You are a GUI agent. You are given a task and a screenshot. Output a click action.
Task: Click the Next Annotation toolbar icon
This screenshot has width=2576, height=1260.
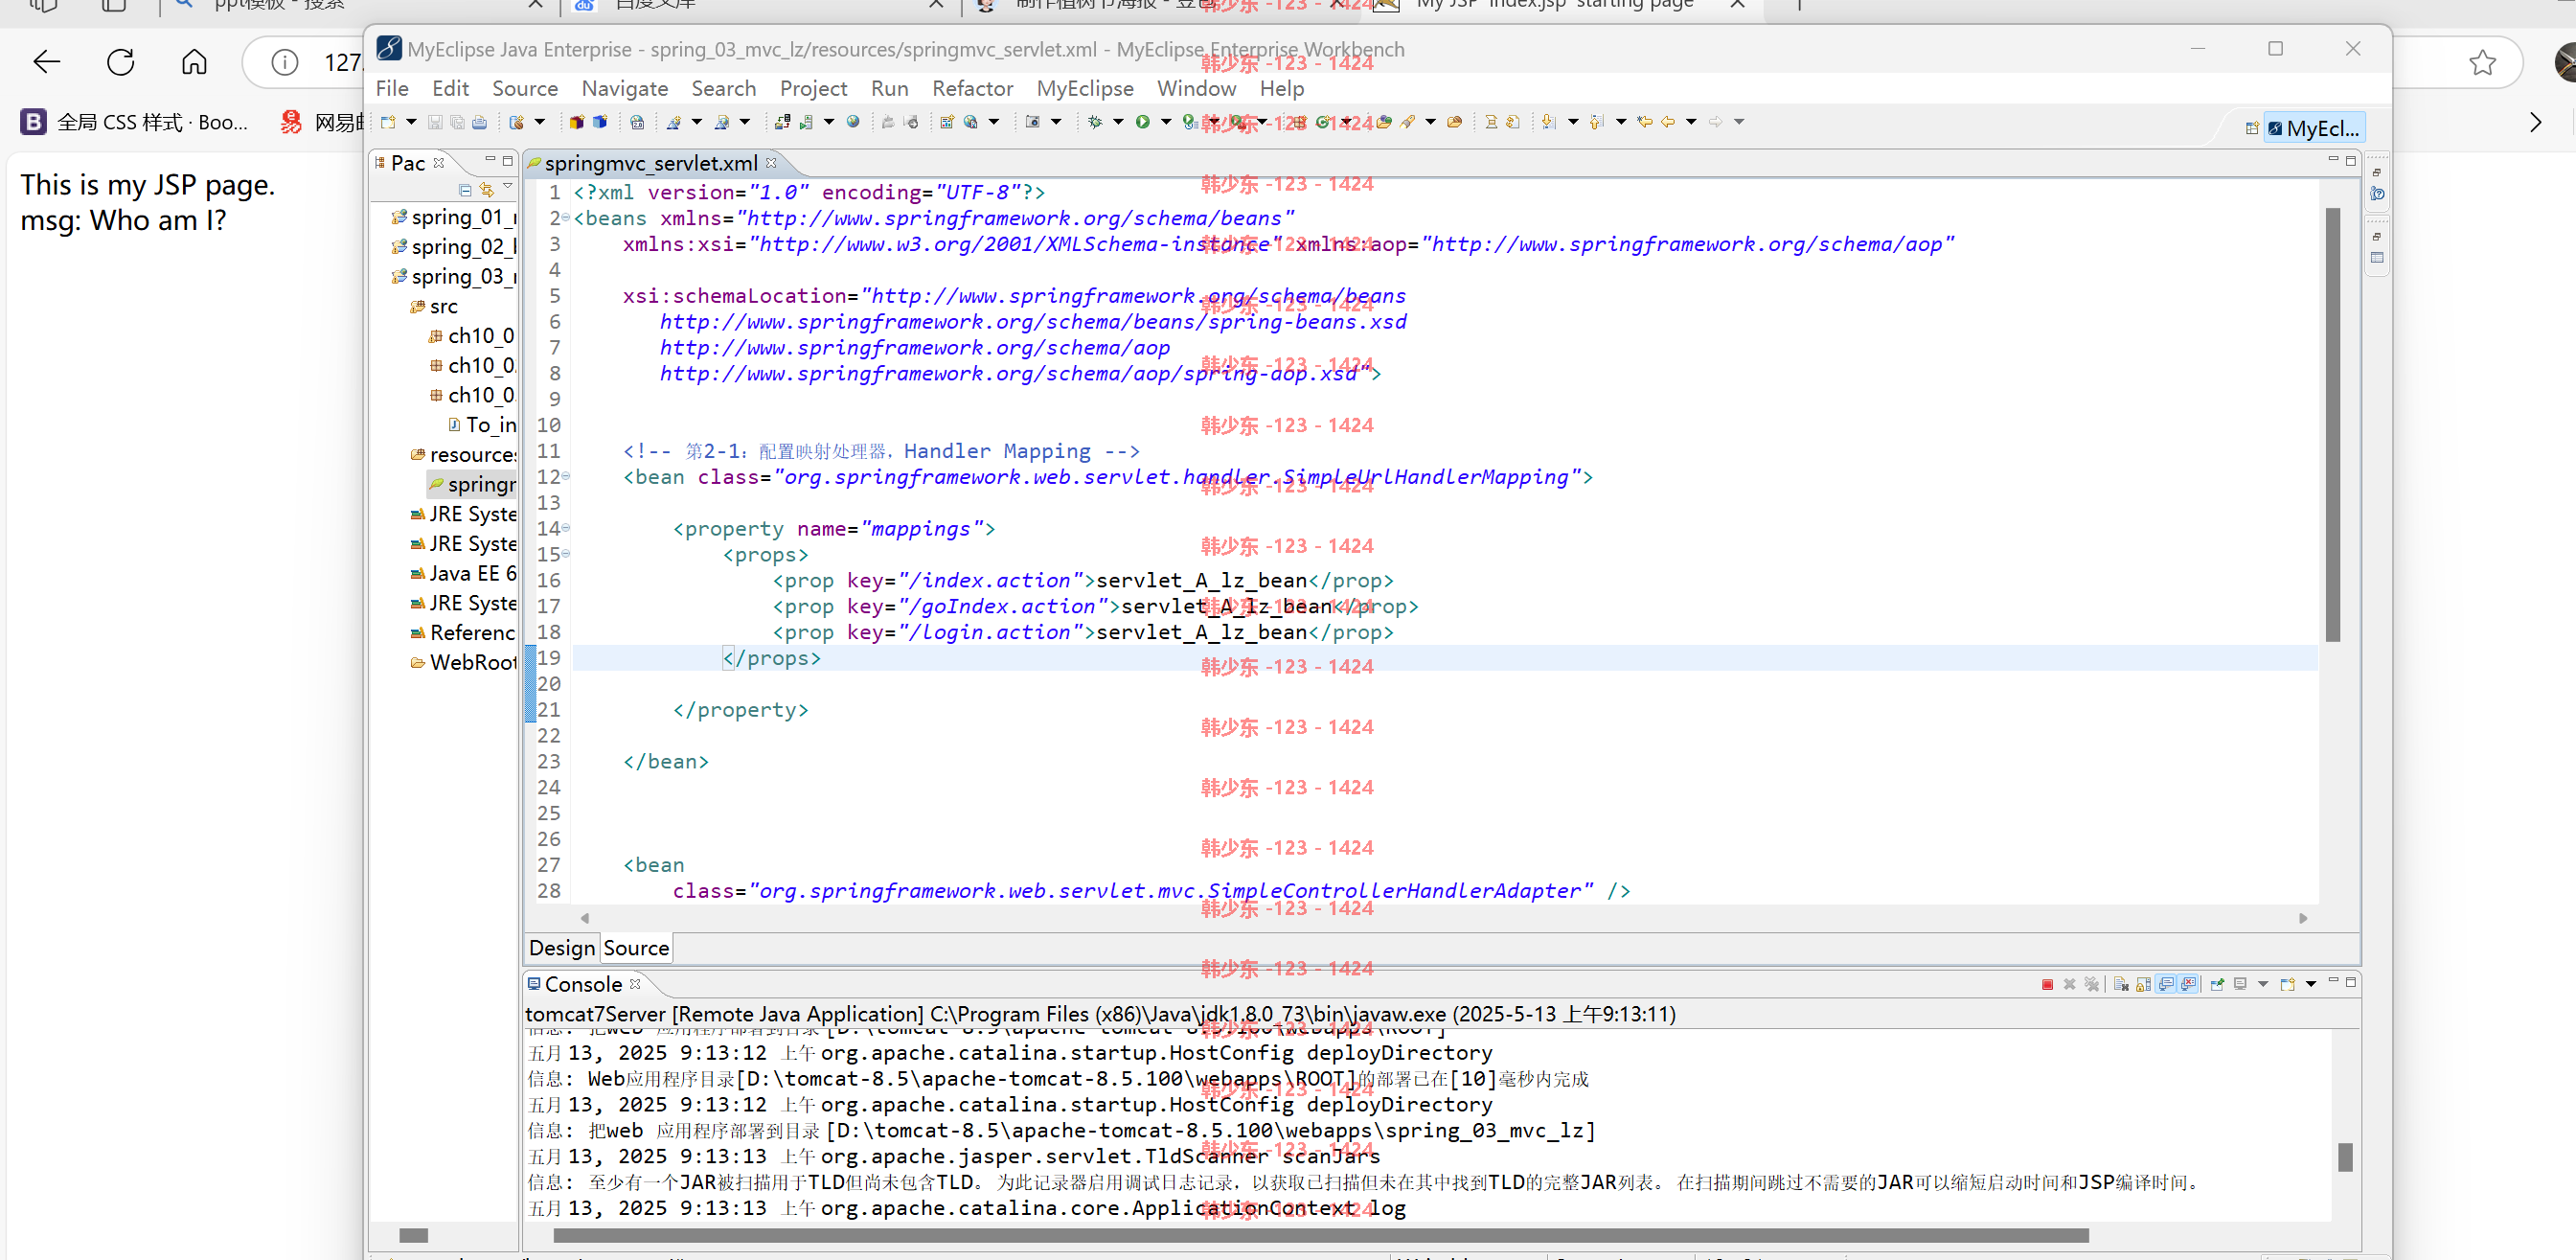(1548, 122)
